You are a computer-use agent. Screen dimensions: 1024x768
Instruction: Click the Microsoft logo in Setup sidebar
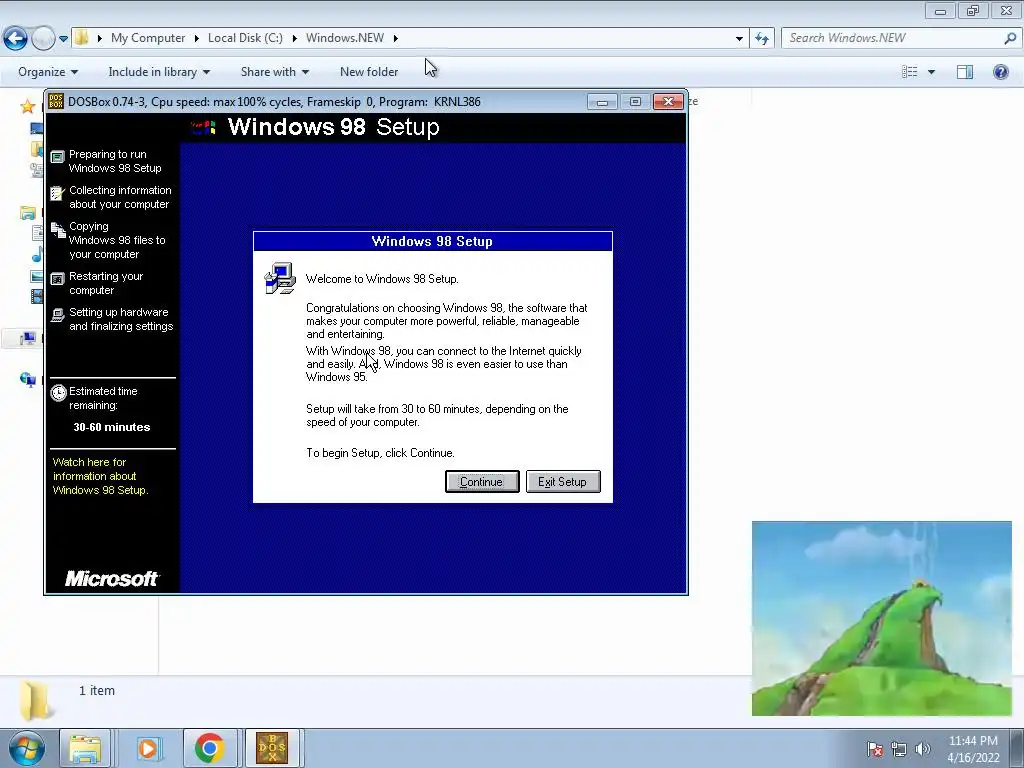tap(112, 578)
